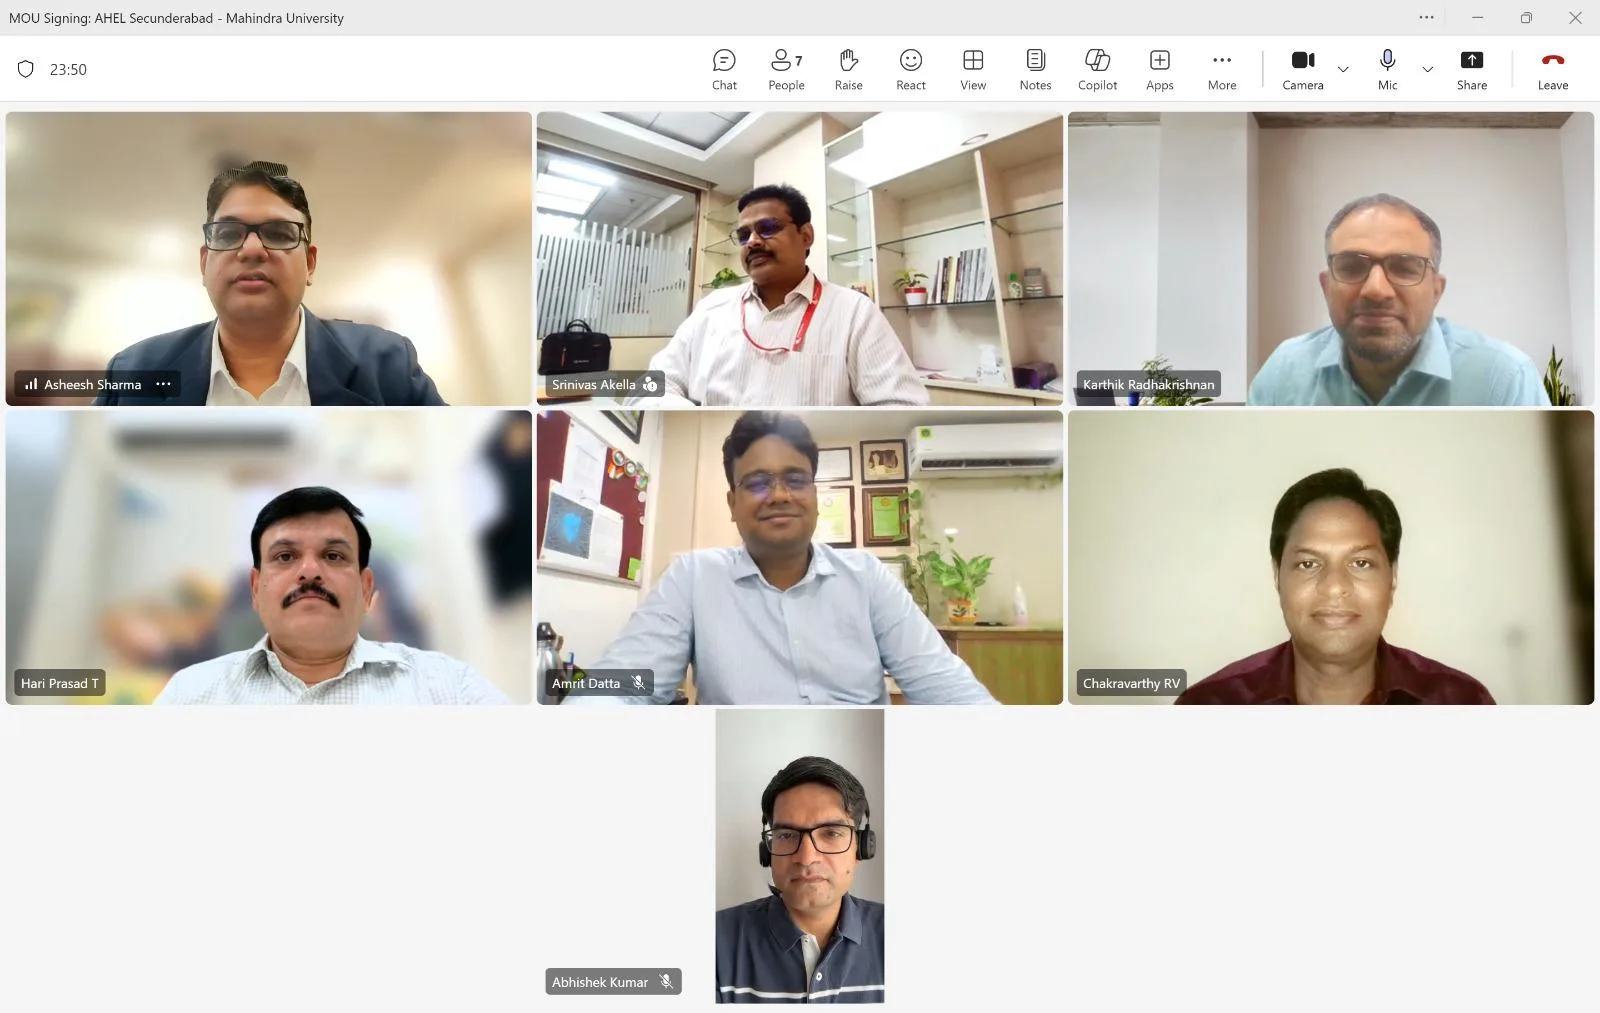Open meeting Notes
Viewport: 1600px width, 1013px height.
click(1035, 70)
